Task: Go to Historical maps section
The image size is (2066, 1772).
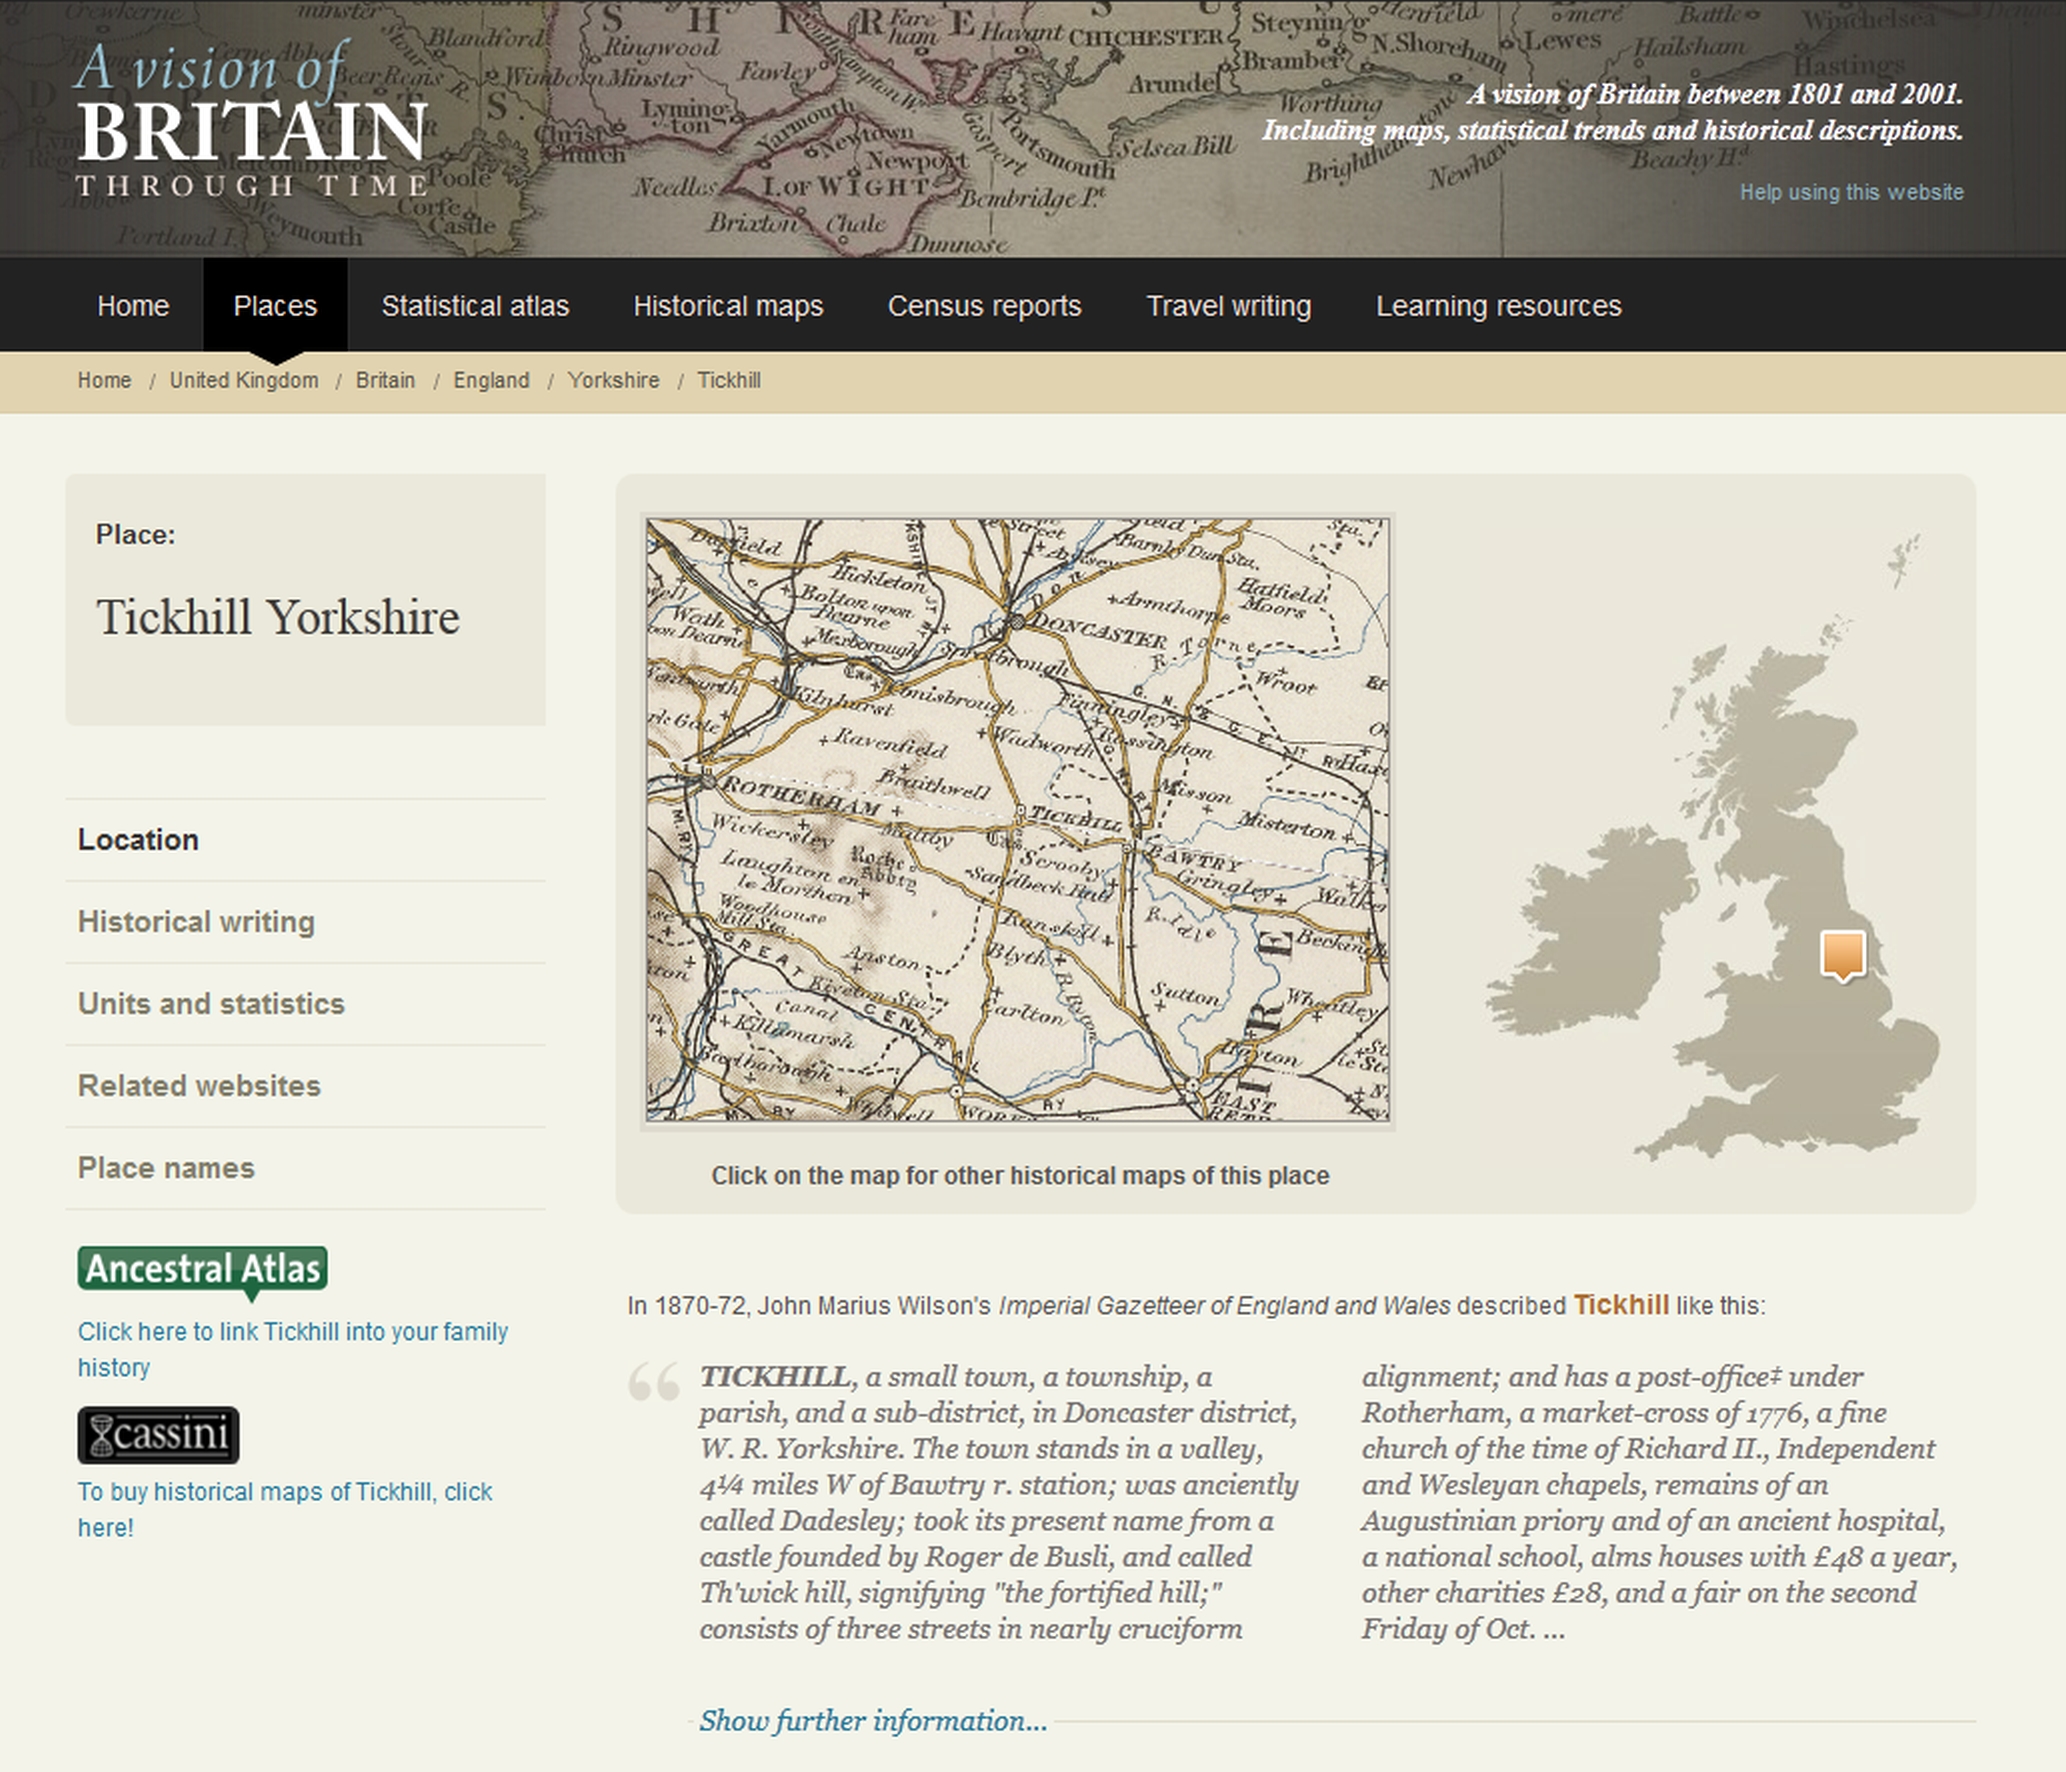Action: pyautogui.click(x=728, y=305)
